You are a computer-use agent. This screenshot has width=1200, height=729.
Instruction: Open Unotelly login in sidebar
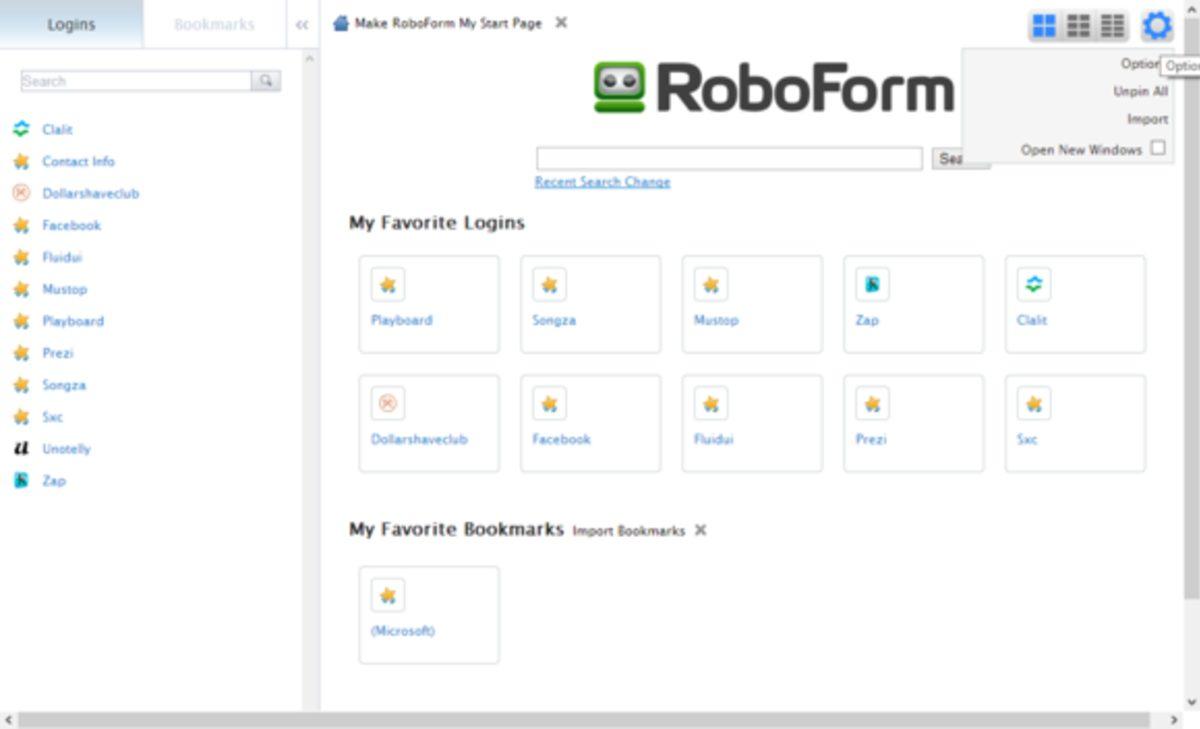66,449
